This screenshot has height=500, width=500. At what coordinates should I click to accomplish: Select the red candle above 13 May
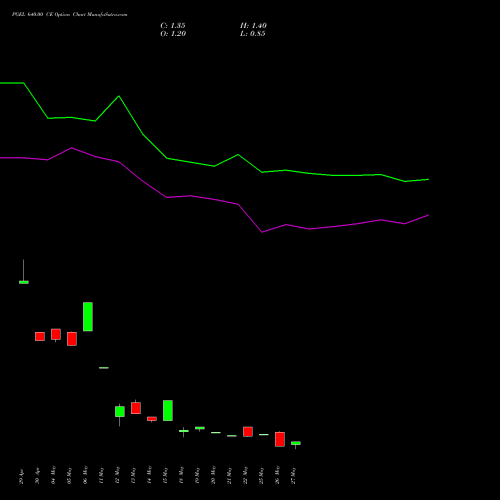coord(136,408)
